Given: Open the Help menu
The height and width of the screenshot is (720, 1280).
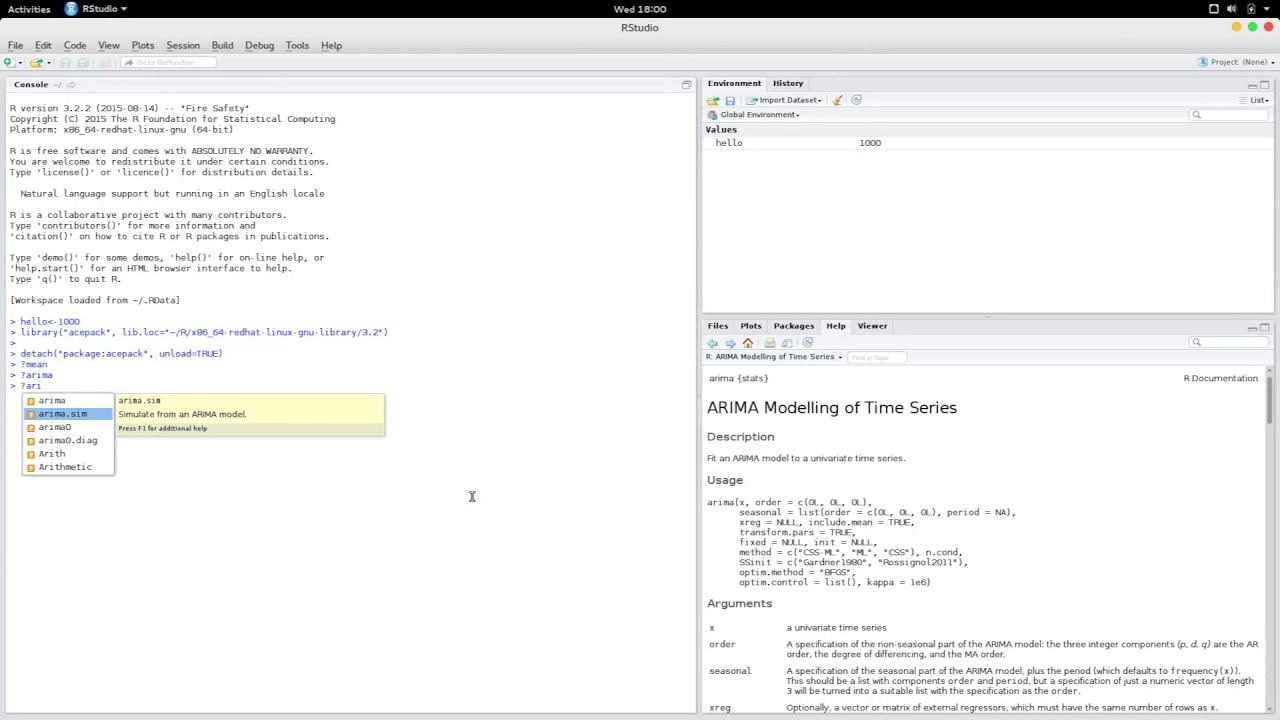Looking at the screenshot, I should click(x=331, y=45).
